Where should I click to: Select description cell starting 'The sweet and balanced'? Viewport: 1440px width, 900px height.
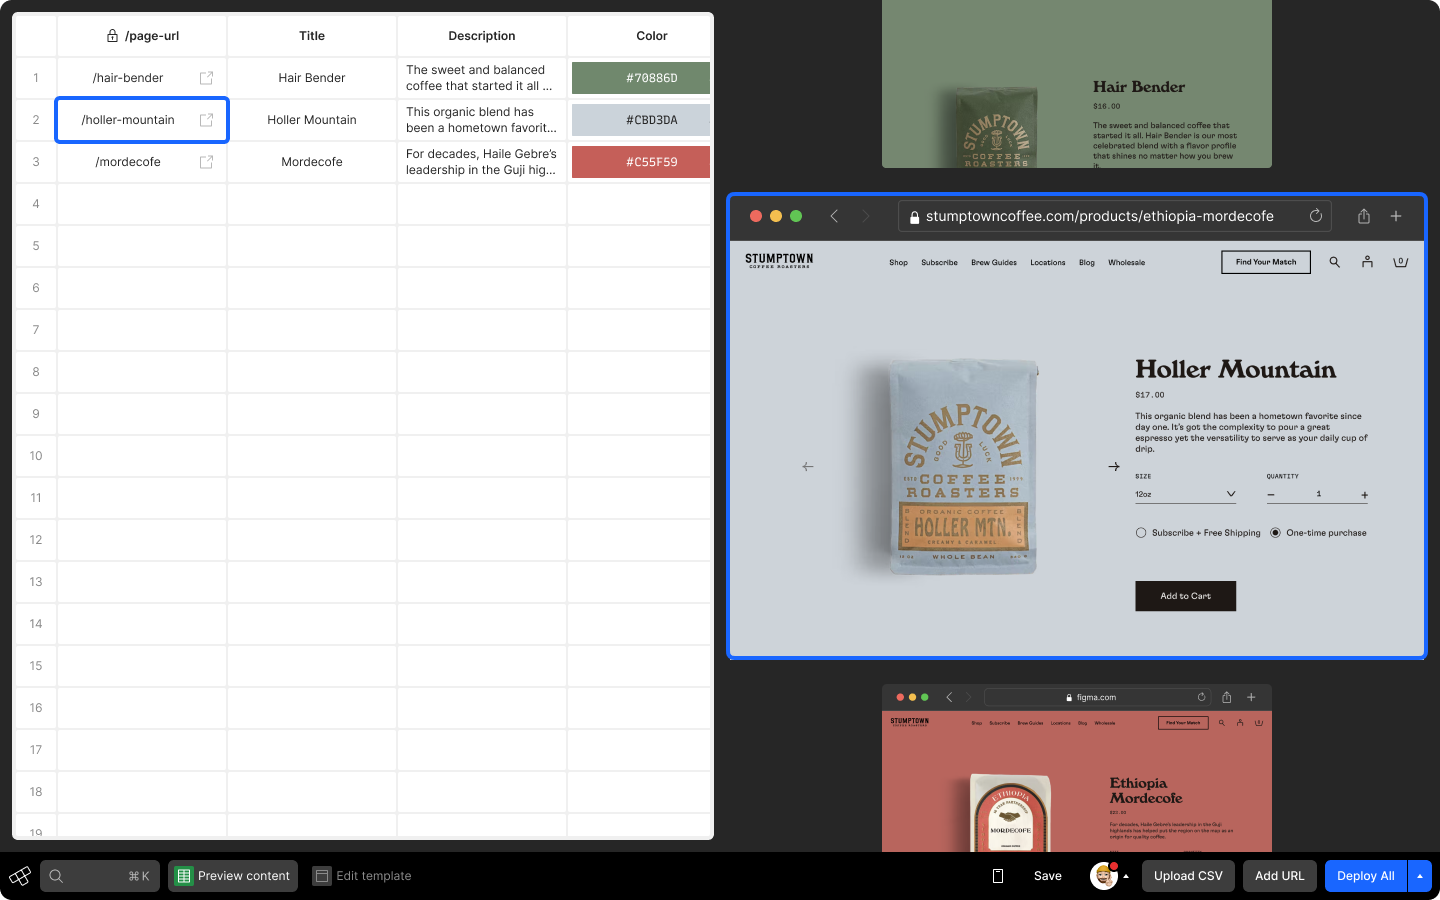[x=482, y=78]
